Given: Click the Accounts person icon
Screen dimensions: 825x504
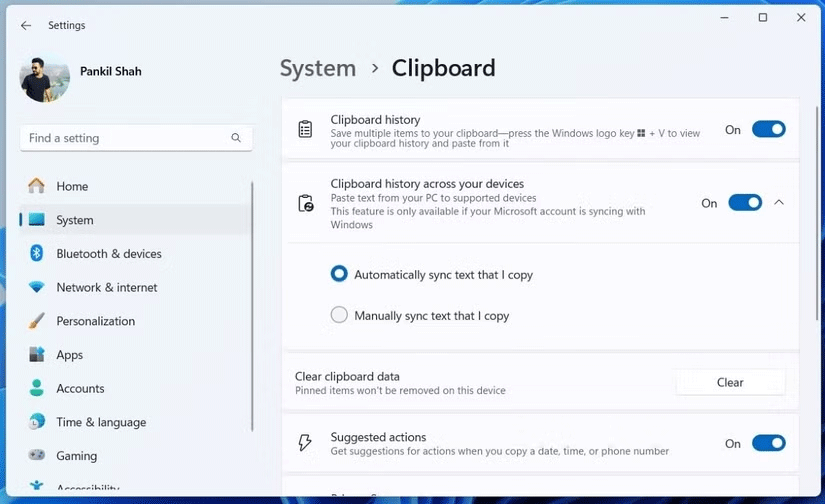Looking at the screenshot, I should point(36,388).
